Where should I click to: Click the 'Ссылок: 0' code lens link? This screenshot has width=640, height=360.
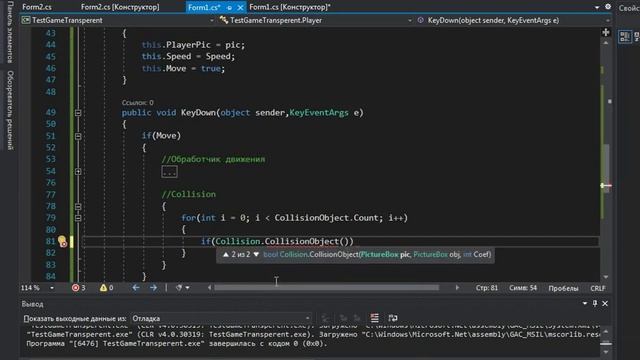point(138,102)
